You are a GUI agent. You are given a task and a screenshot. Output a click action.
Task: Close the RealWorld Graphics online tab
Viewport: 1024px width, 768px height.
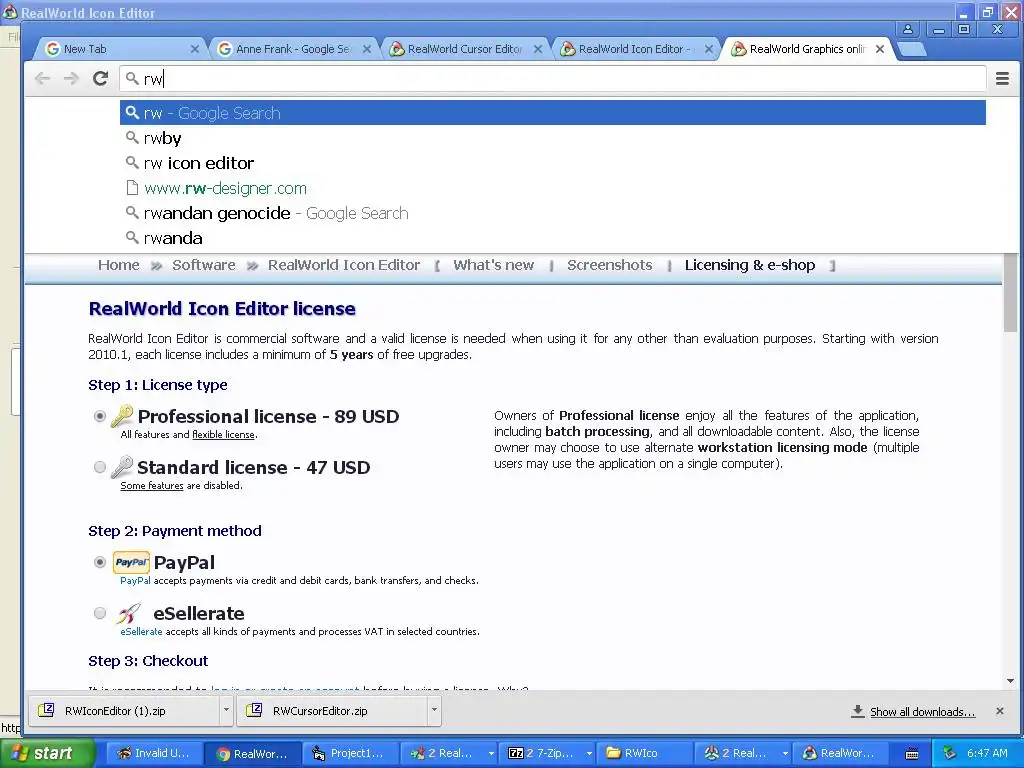coord(880,49)
